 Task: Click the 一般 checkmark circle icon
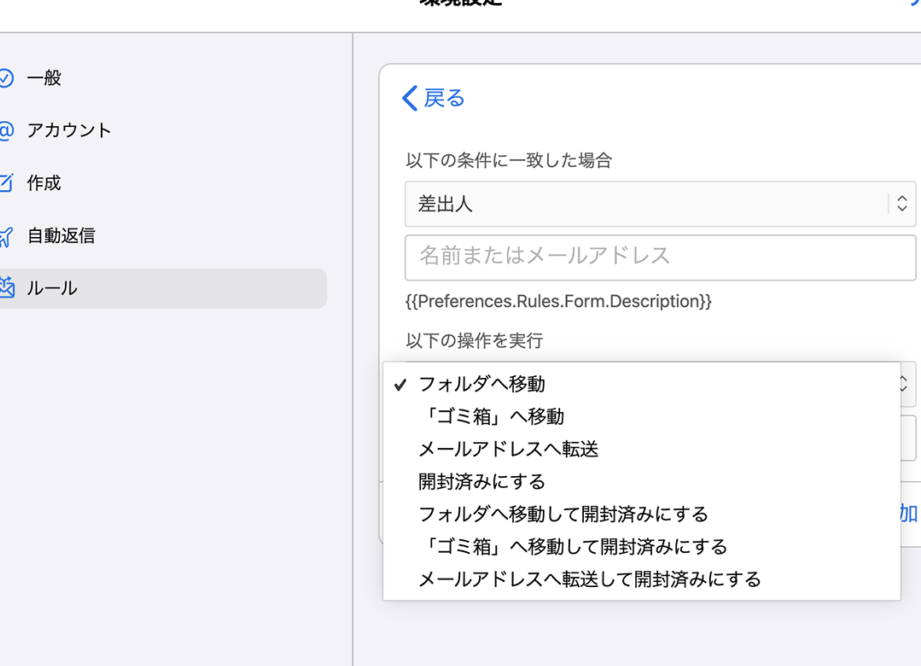click(6, 78)
